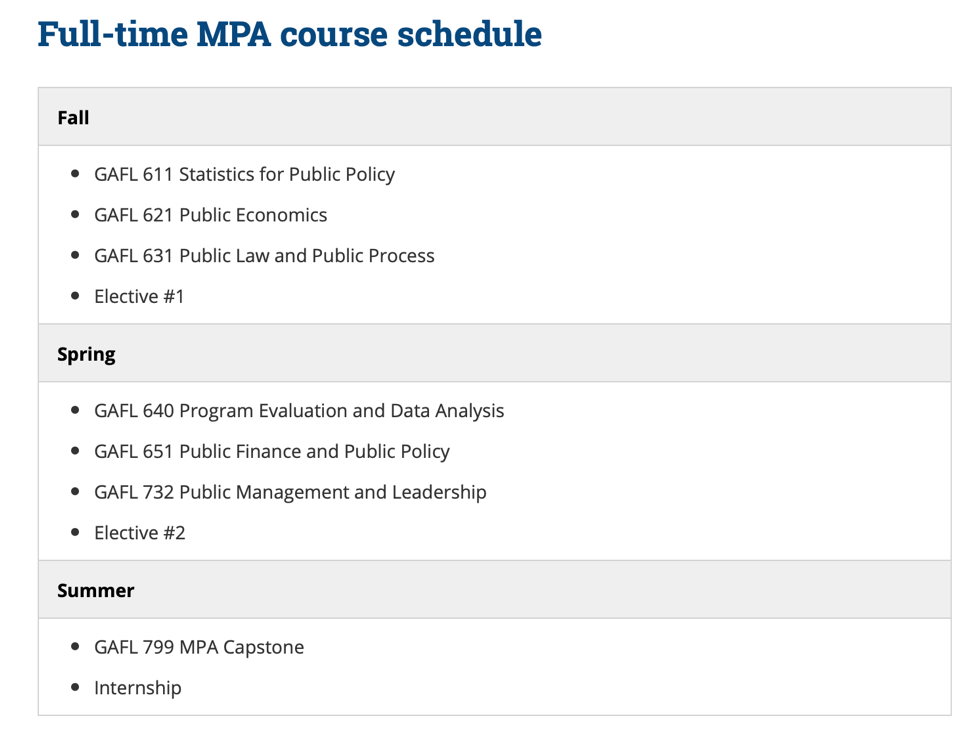Click GAFL 621 Public Economics

coord(211,215)
